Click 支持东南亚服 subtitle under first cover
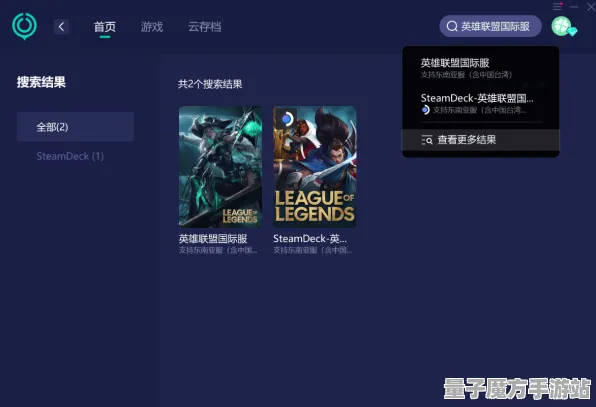This screenshot has width=596, height=407. 218,250
